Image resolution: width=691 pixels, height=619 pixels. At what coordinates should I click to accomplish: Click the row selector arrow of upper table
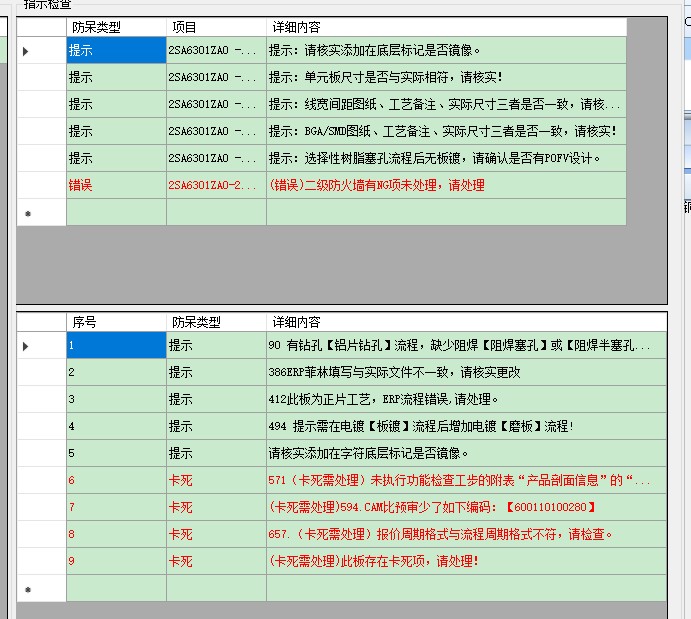[26, 51]
